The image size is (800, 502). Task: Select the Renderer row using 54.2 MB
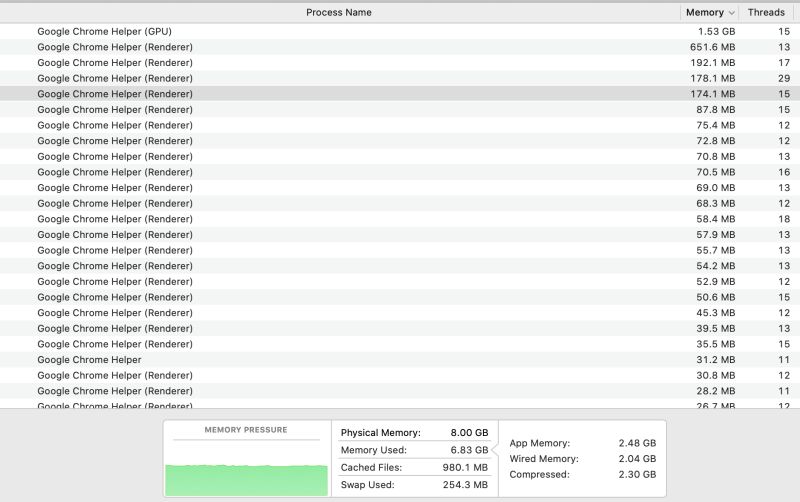point(400,266)
